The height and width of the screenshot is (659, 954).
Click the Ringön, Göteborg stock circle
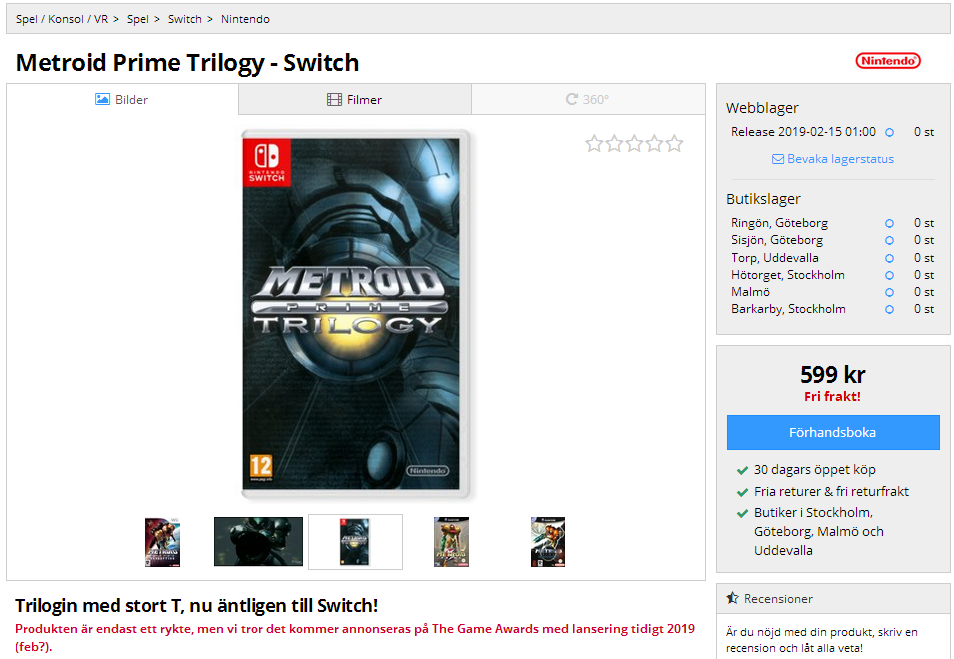coord(890,223)
